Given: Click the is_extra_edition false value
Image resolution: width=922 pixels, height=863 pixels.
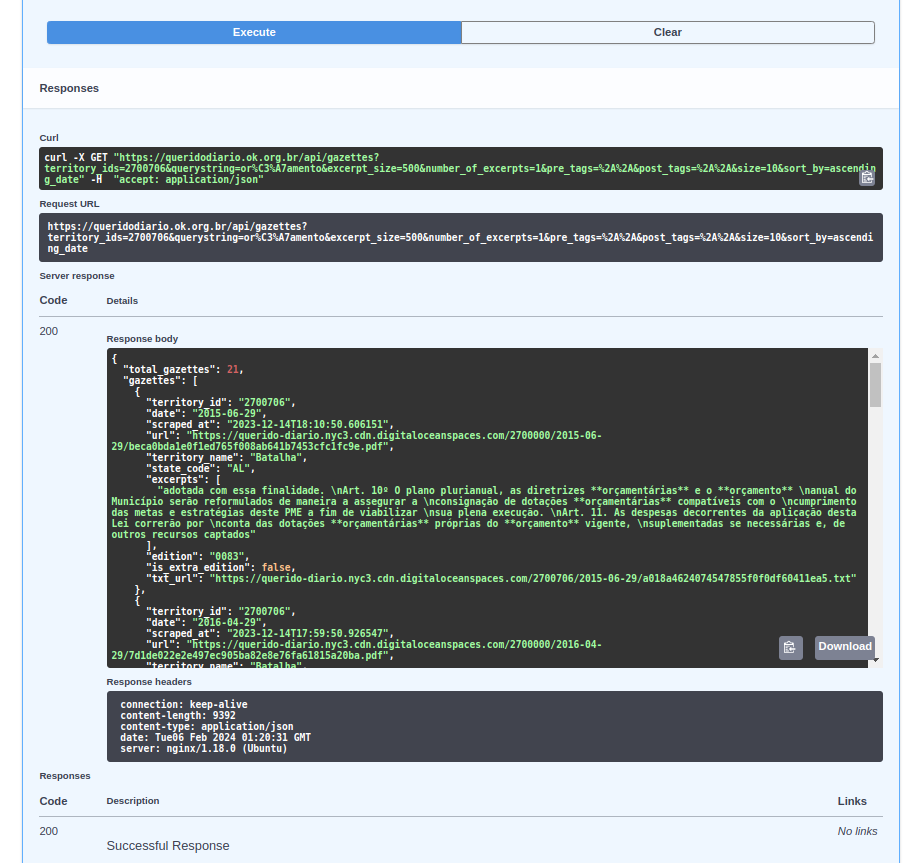Looking at the screenshot, I should (276, 567).
